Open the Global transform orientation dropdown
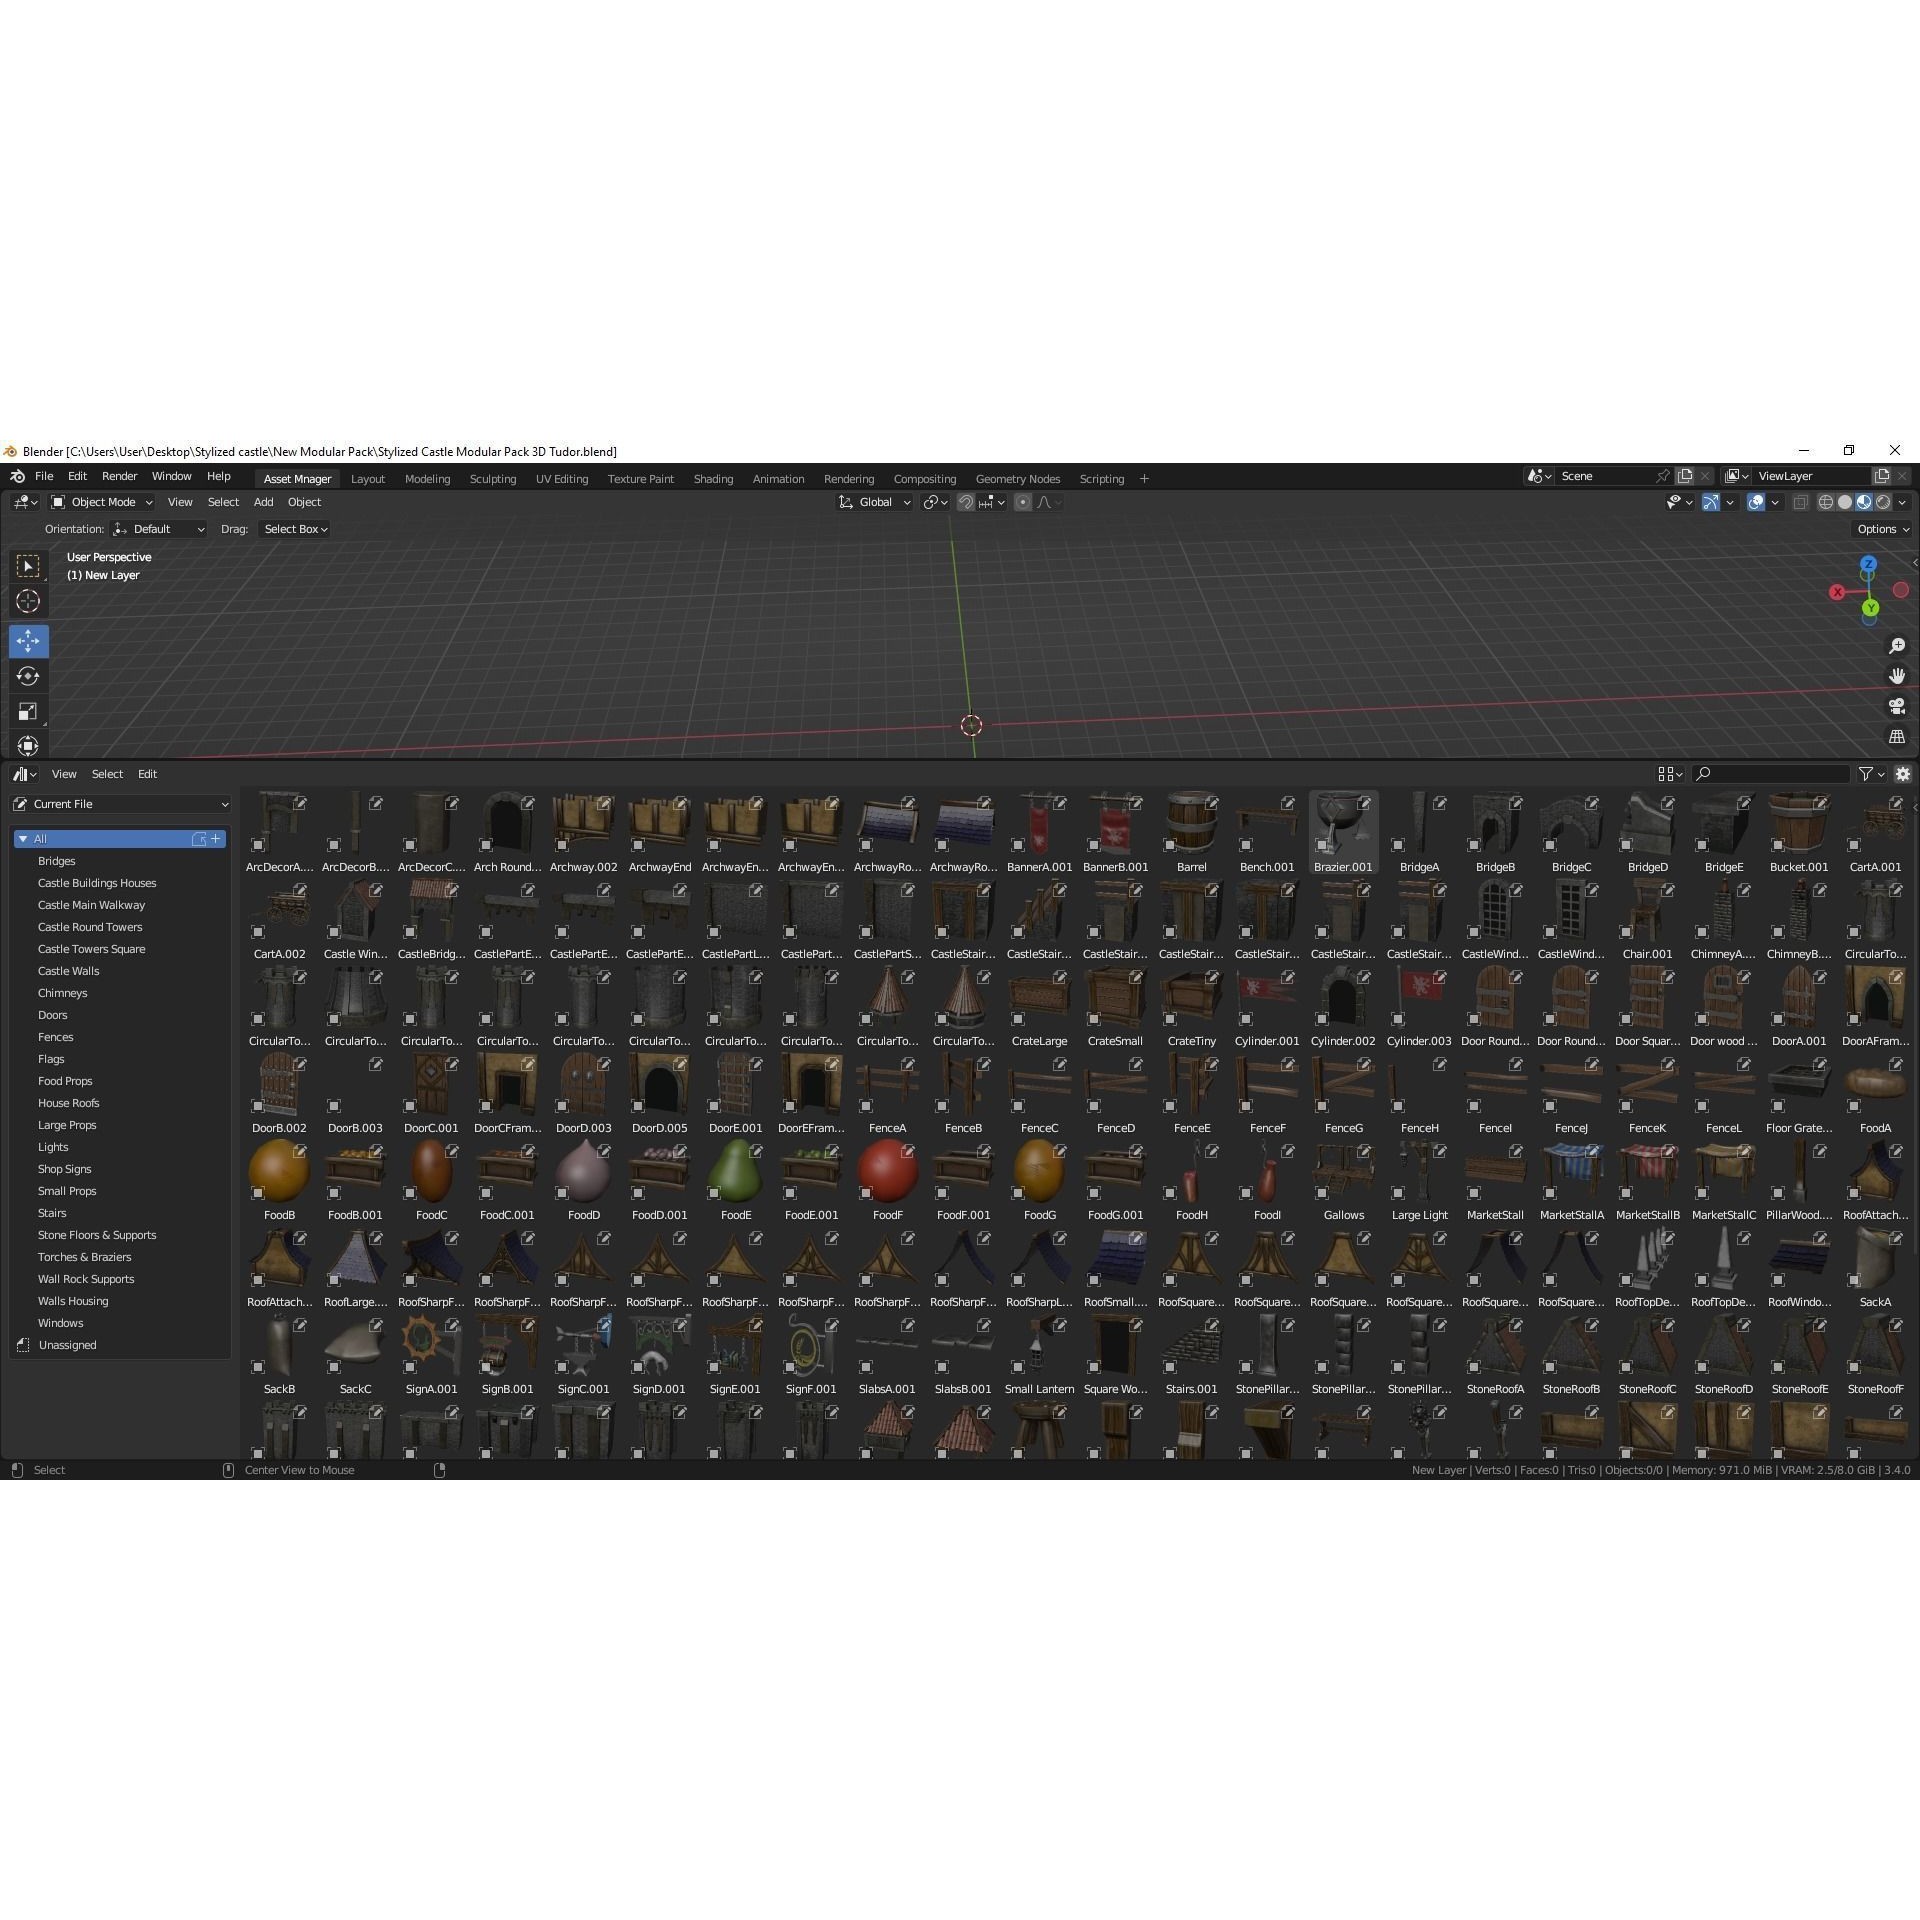This screenshot has width=1920, height=1920. tap(875, 502)
